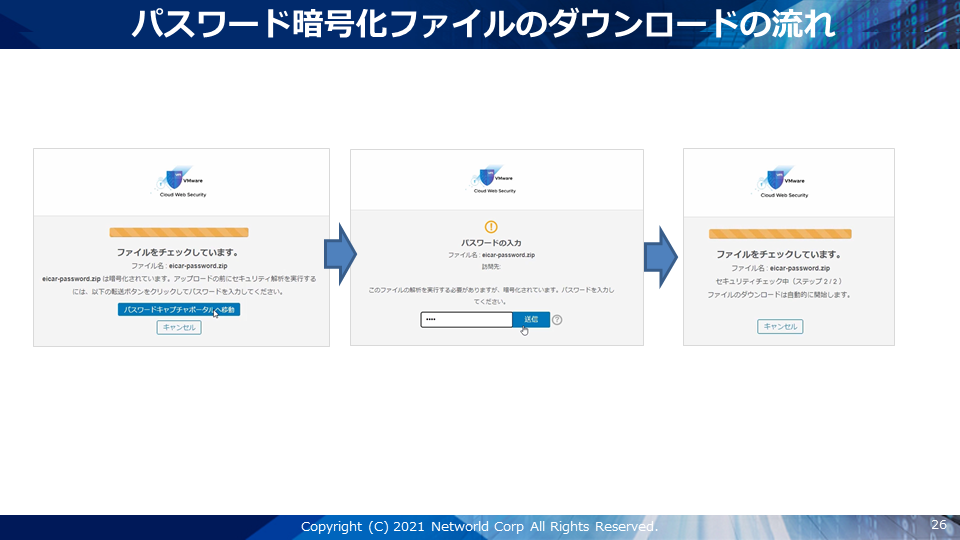Click the slide page number 26
This screenshot has height=540, width=960.
tap(939, 525)
